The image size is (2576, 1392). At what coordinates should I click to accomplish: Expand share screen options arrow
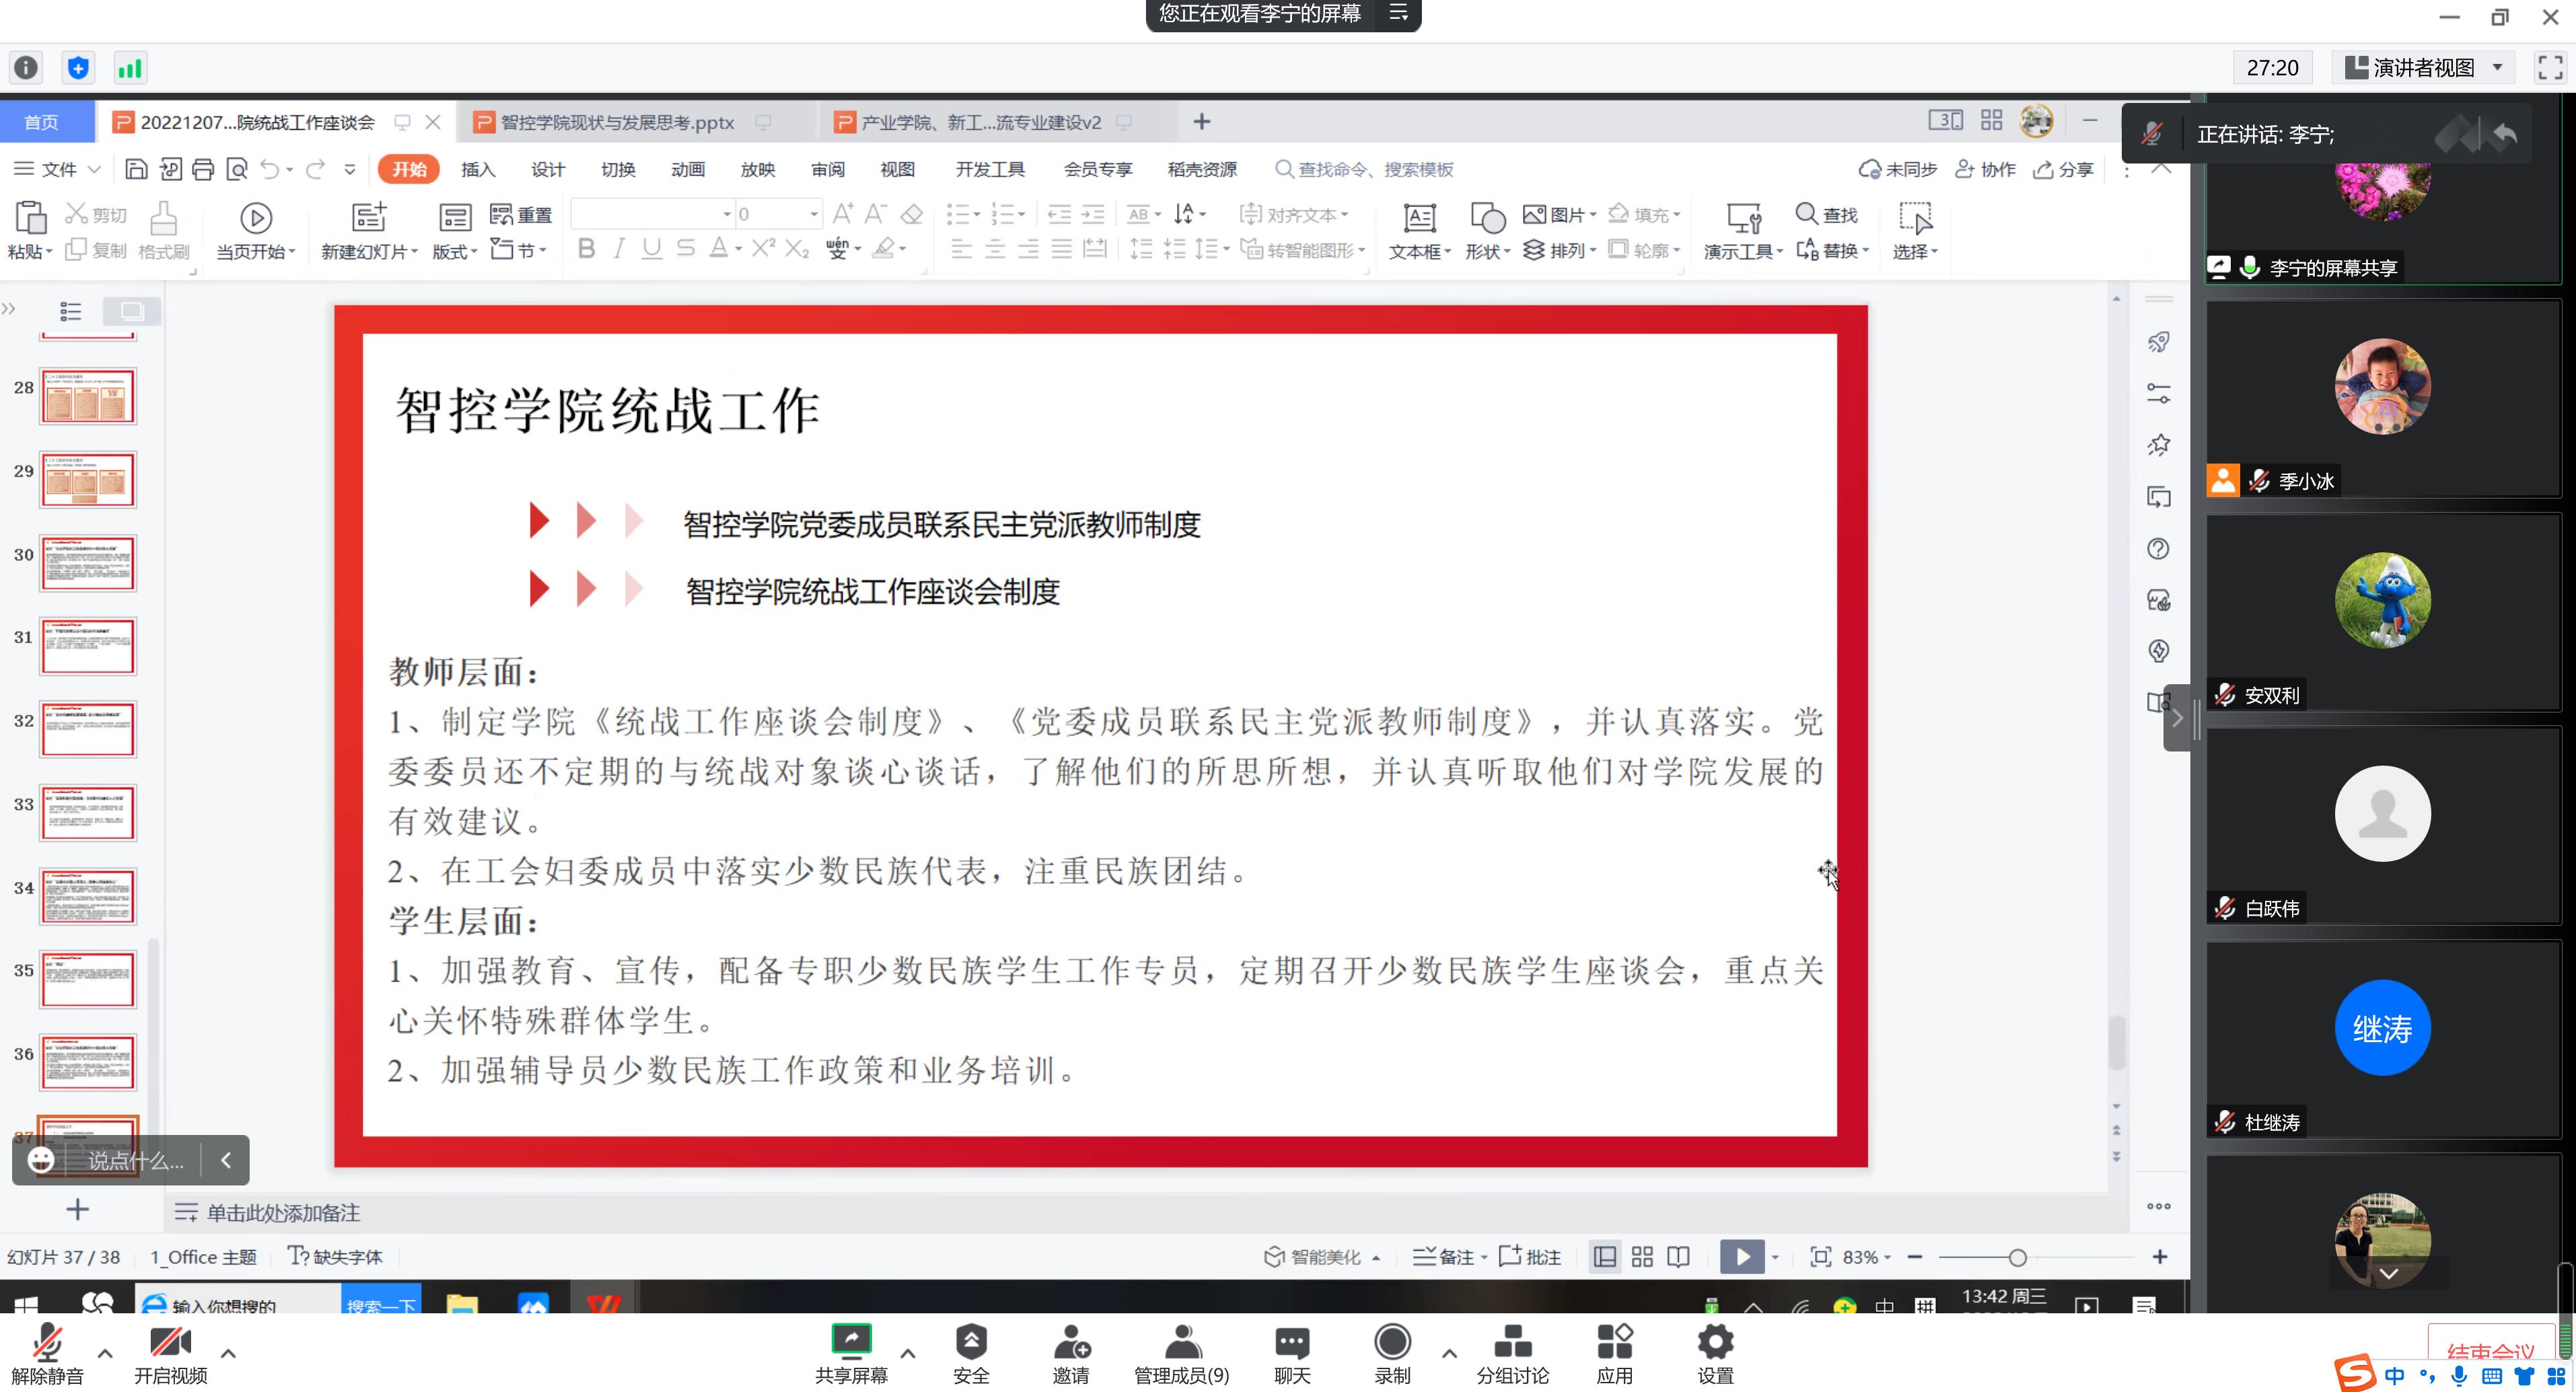click(908, 1354)
